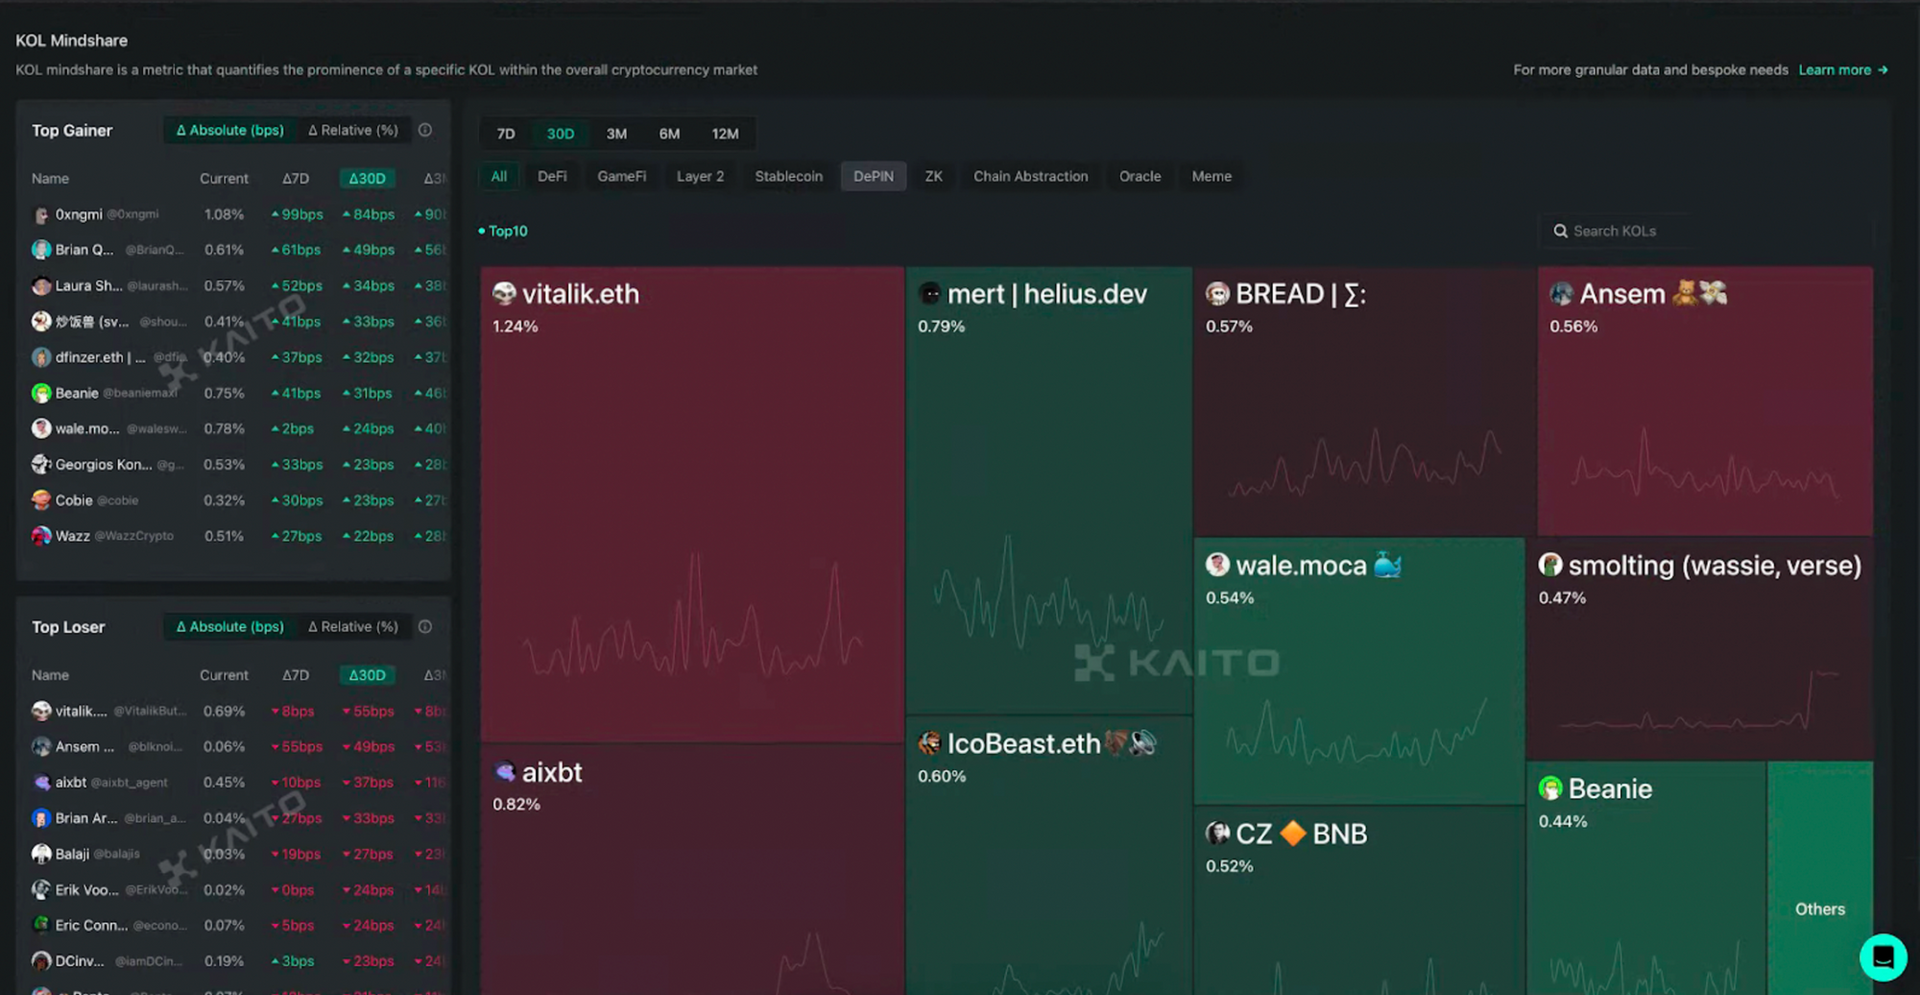This screenshot has height=995, width=1920.
Task: Click wale.moca avatar in treemap
Action: (x=1217, y=565)
